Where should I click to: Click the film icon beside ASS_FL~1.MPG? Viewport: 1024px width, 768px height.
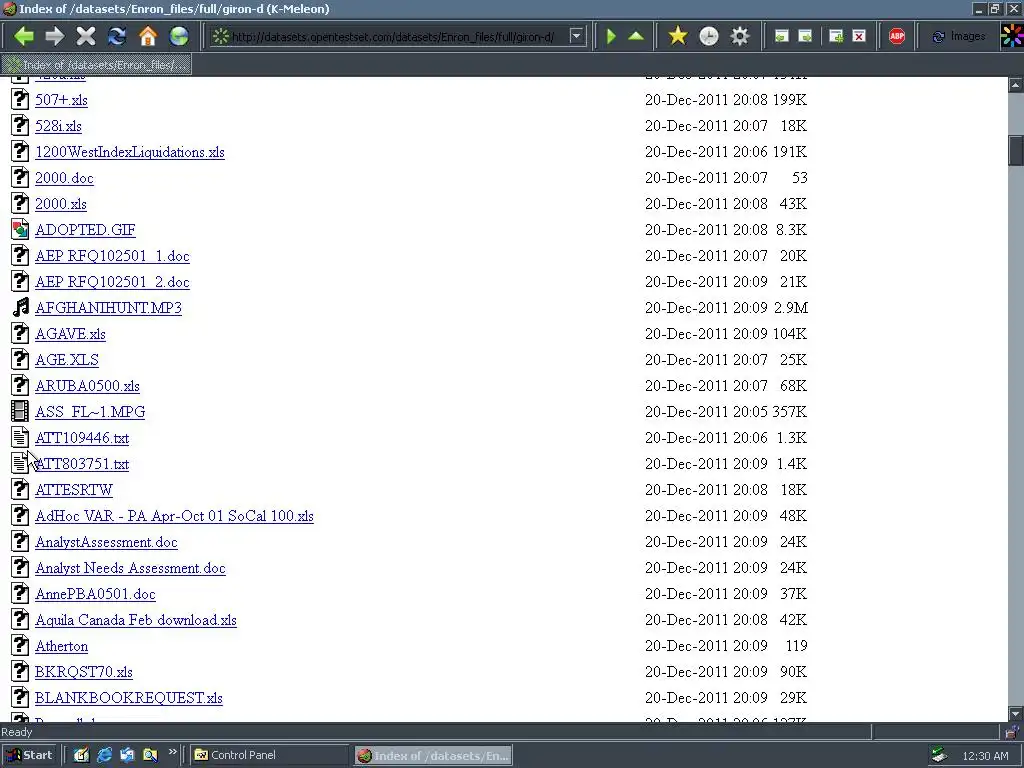20,411
